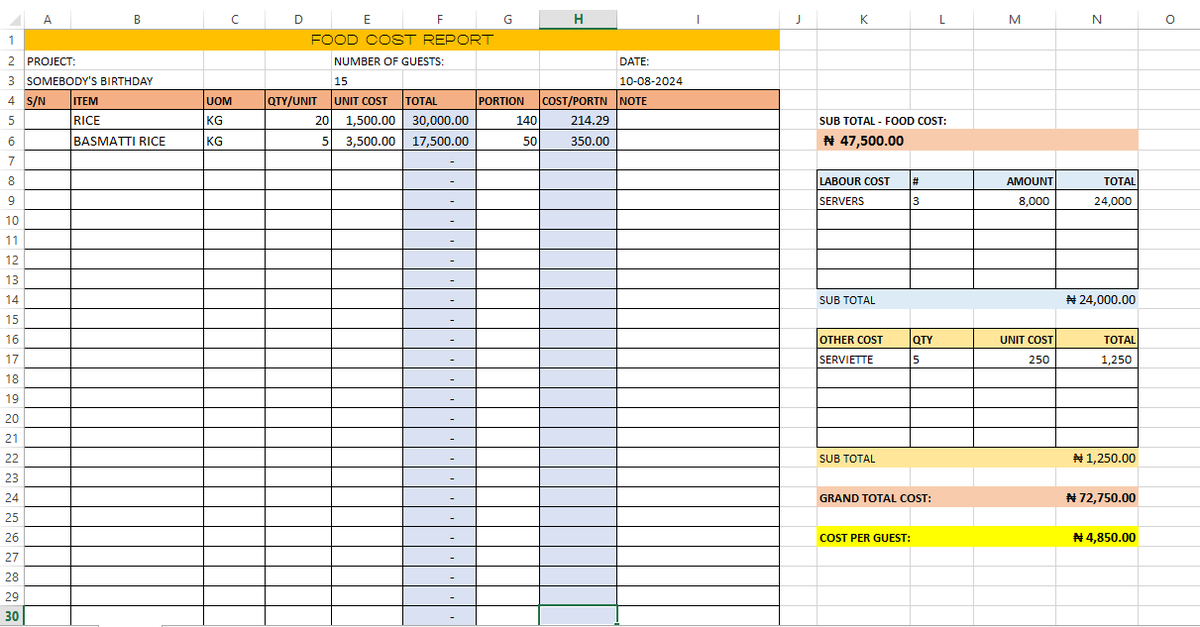Select the quantity cell showing 20

298,120
